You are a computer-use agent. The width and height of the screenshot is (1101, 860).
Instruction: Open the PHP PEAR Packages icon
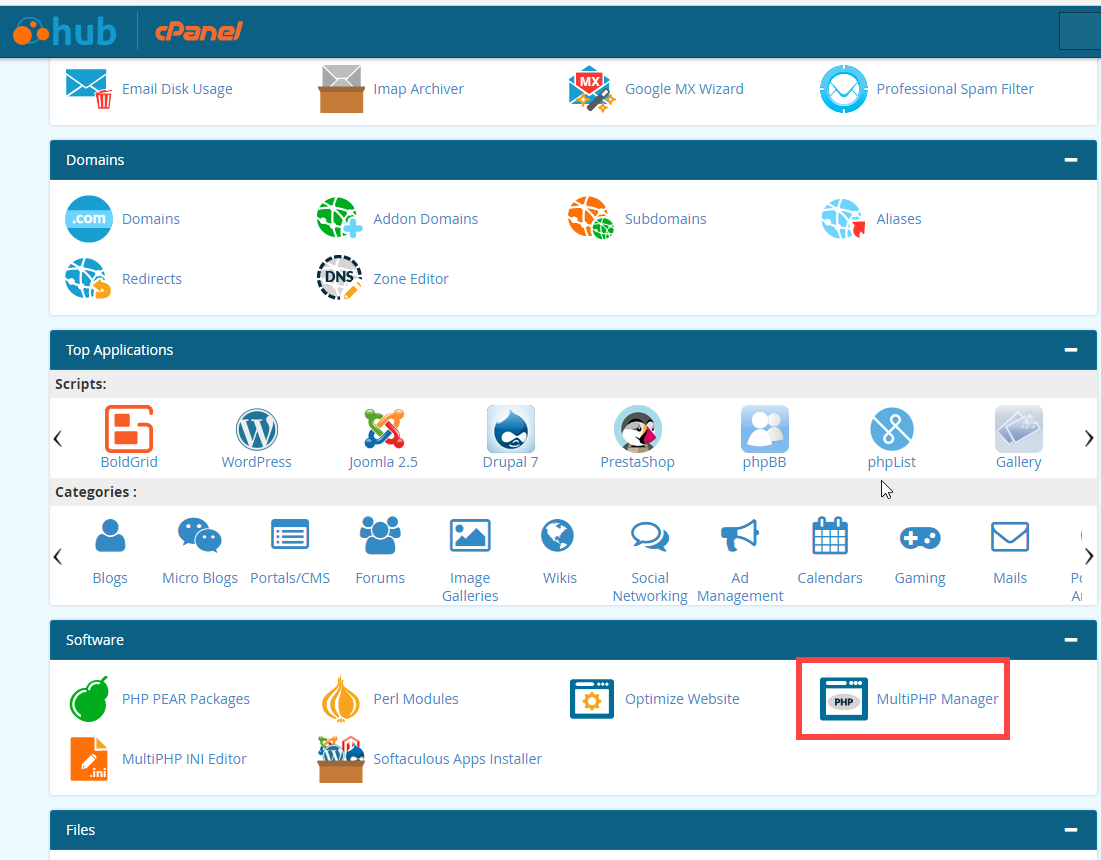[88, 699]
